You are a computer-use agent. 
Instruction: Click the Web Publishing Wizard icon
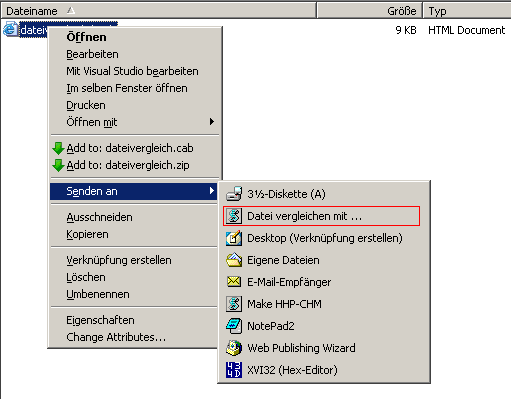point(234,348)
